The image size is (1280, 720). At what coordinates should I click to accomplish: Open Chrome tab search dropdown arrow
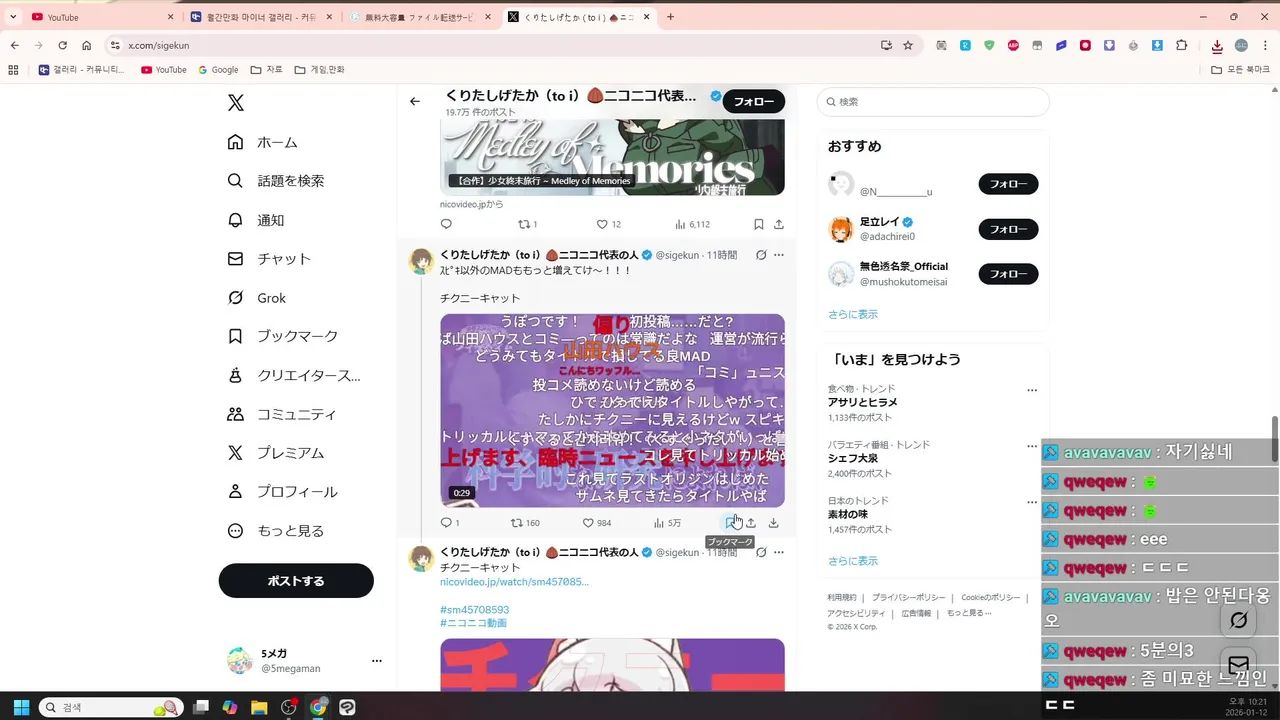(13, 17)
